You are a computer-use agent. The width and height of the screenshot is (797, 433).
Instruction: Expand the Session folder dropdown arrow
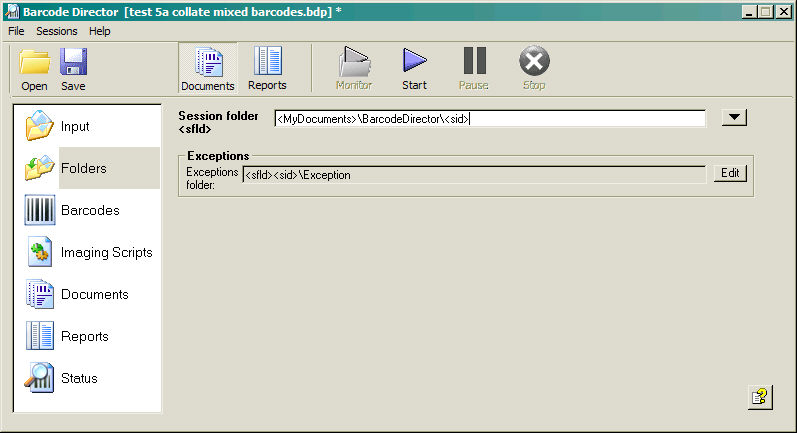click(734, 118)
